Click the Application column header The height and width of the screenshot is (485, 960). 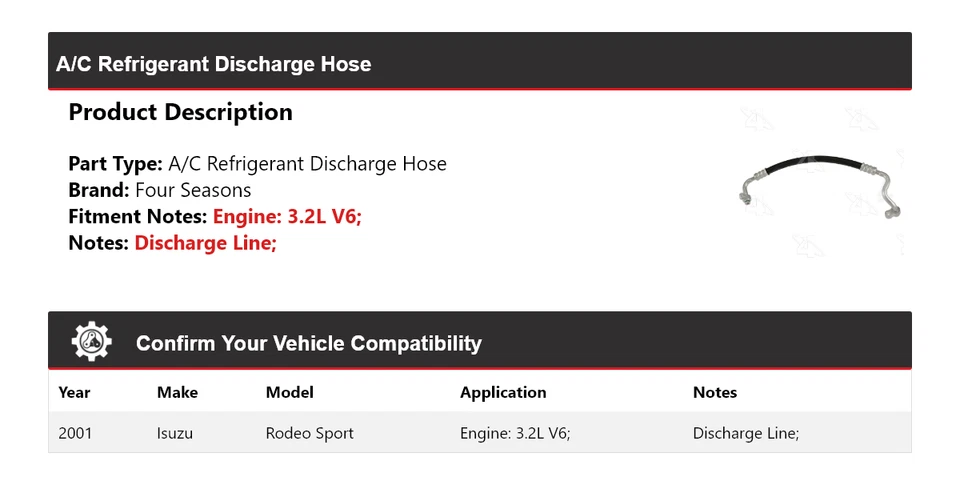[503, 392]
